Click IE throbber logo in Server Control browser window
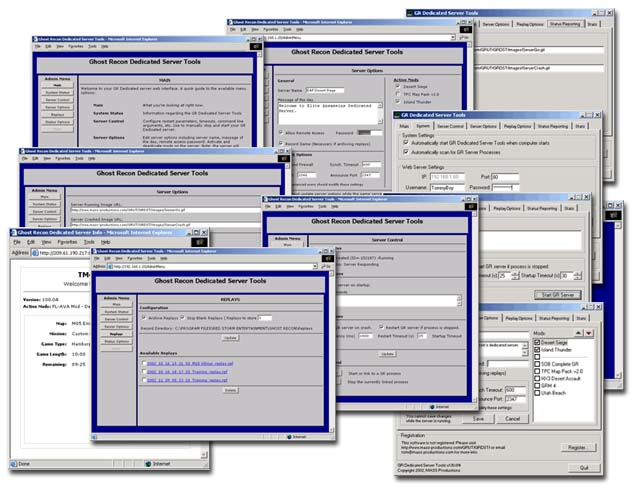The height and width of the screenshot is (489, 640). 471,207
